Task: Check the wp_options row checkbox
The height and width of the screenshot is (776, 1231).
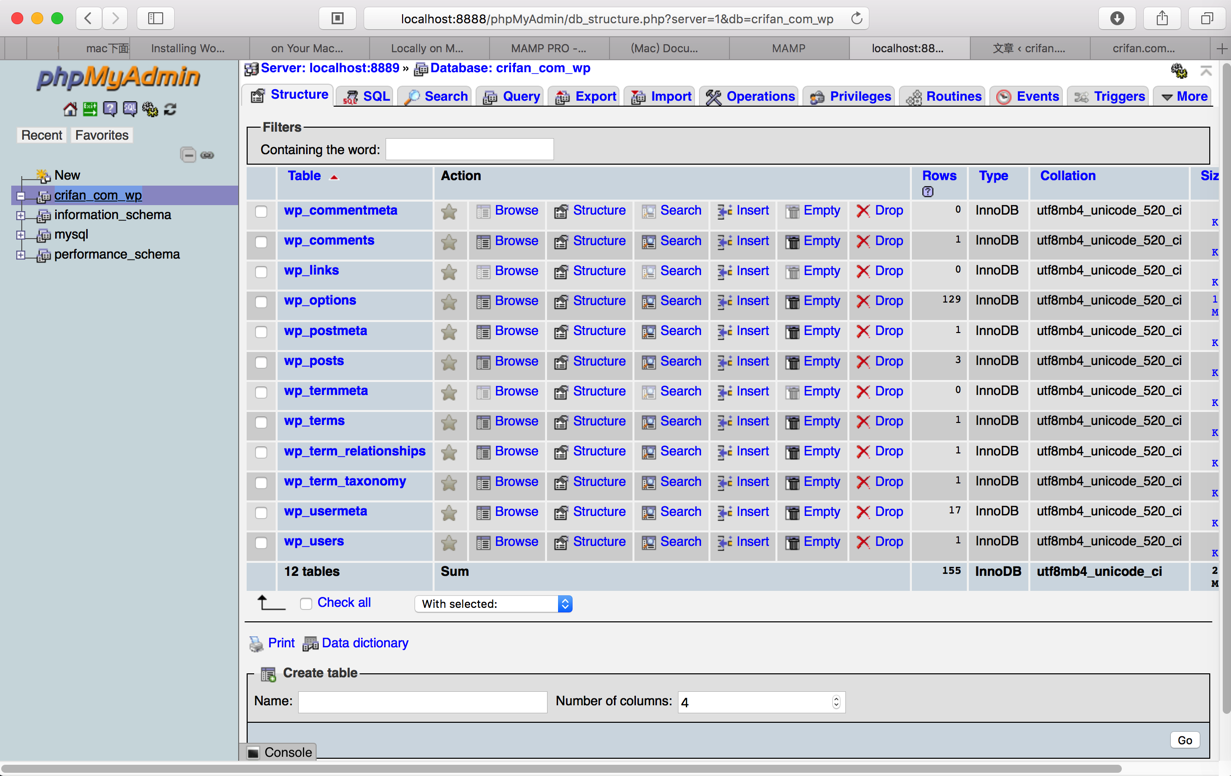Action: point(261,302)
